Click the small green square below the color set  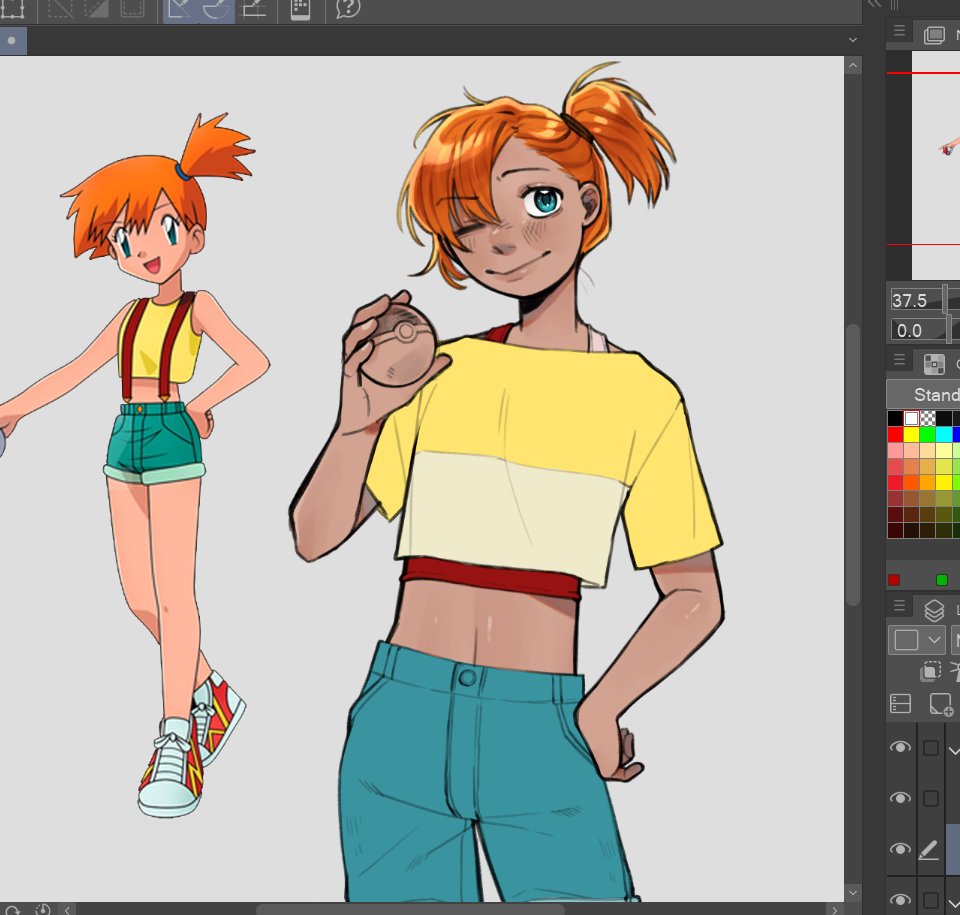(x=942, y=580)
